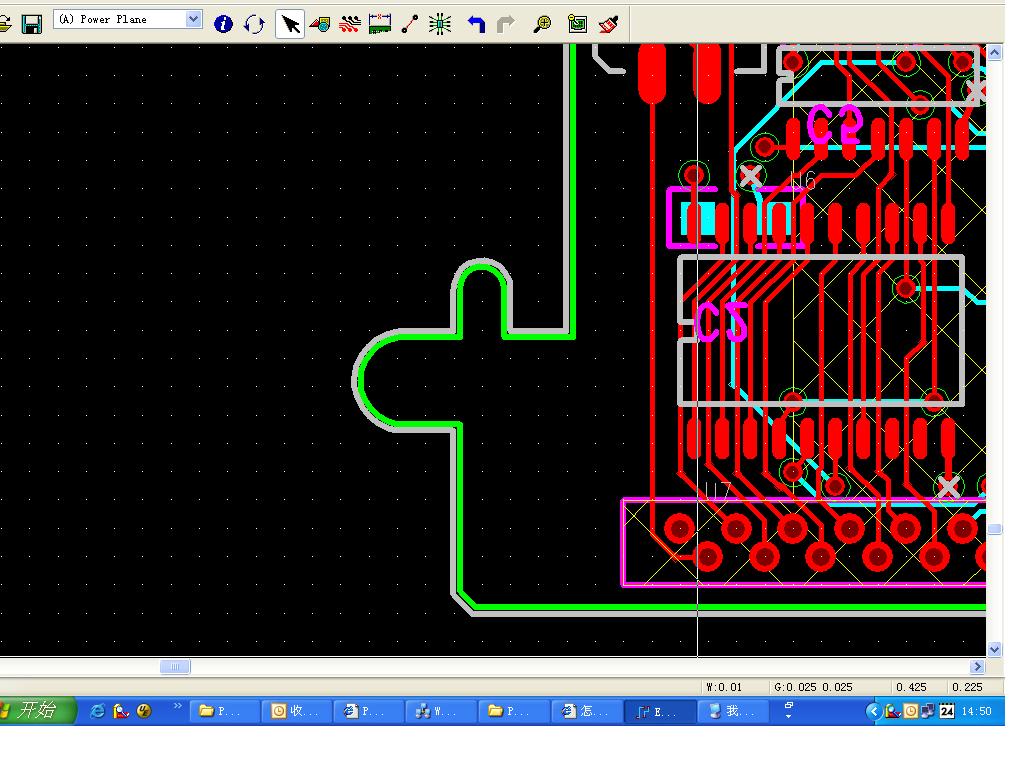Open the BGA toolbar chip icon

[440, 24]
